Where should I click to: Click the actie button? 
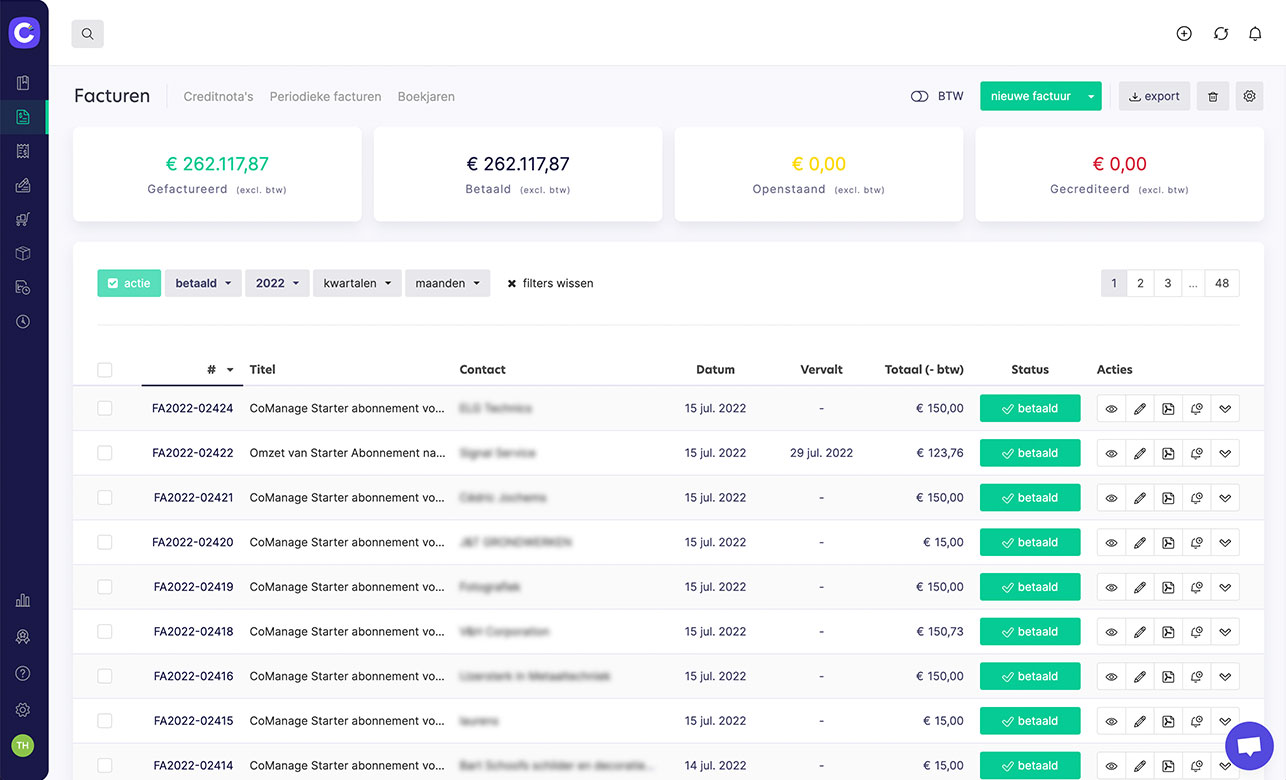click(x=129, y=283)
